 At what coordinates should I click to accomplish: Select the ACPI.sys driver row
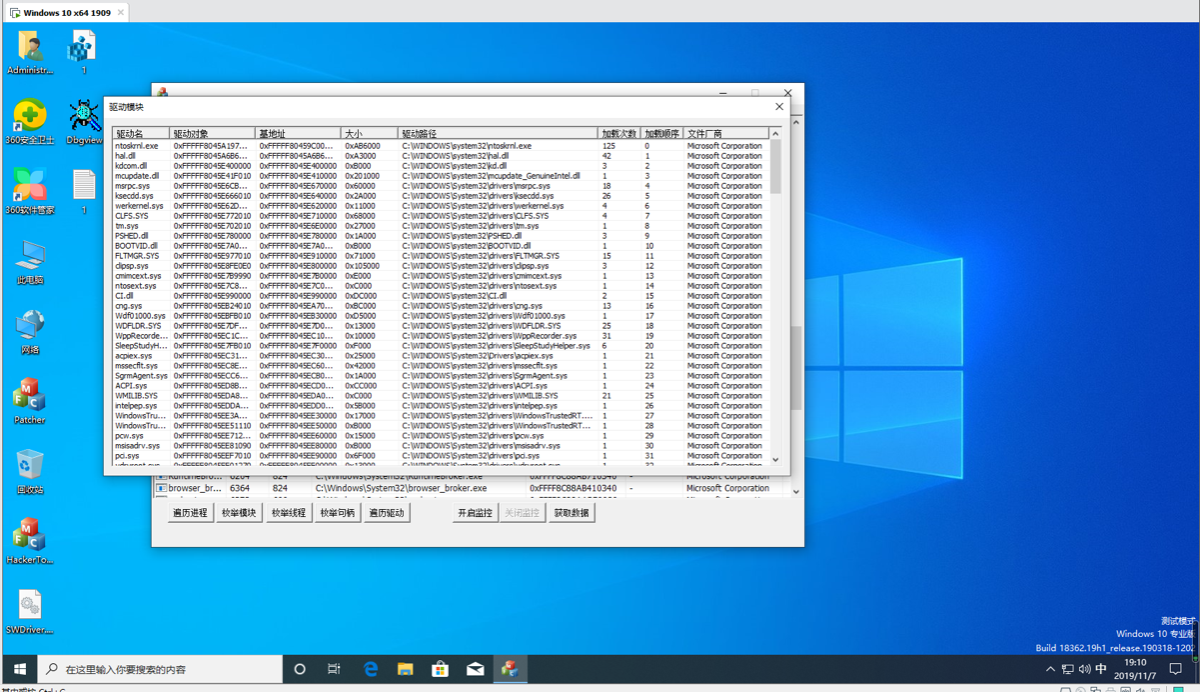coord(440,386)
